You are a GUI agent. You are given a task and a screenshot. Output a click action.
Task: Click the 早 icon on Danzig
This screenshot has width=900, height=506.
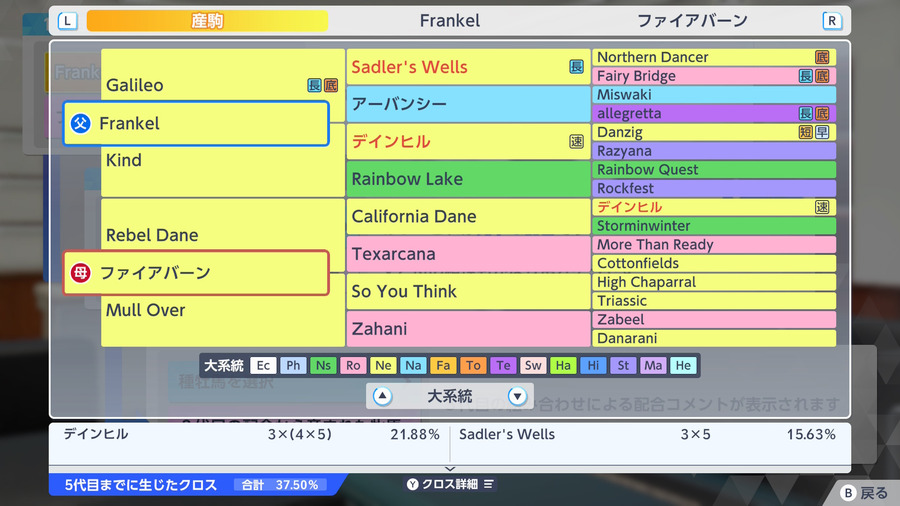822,132
